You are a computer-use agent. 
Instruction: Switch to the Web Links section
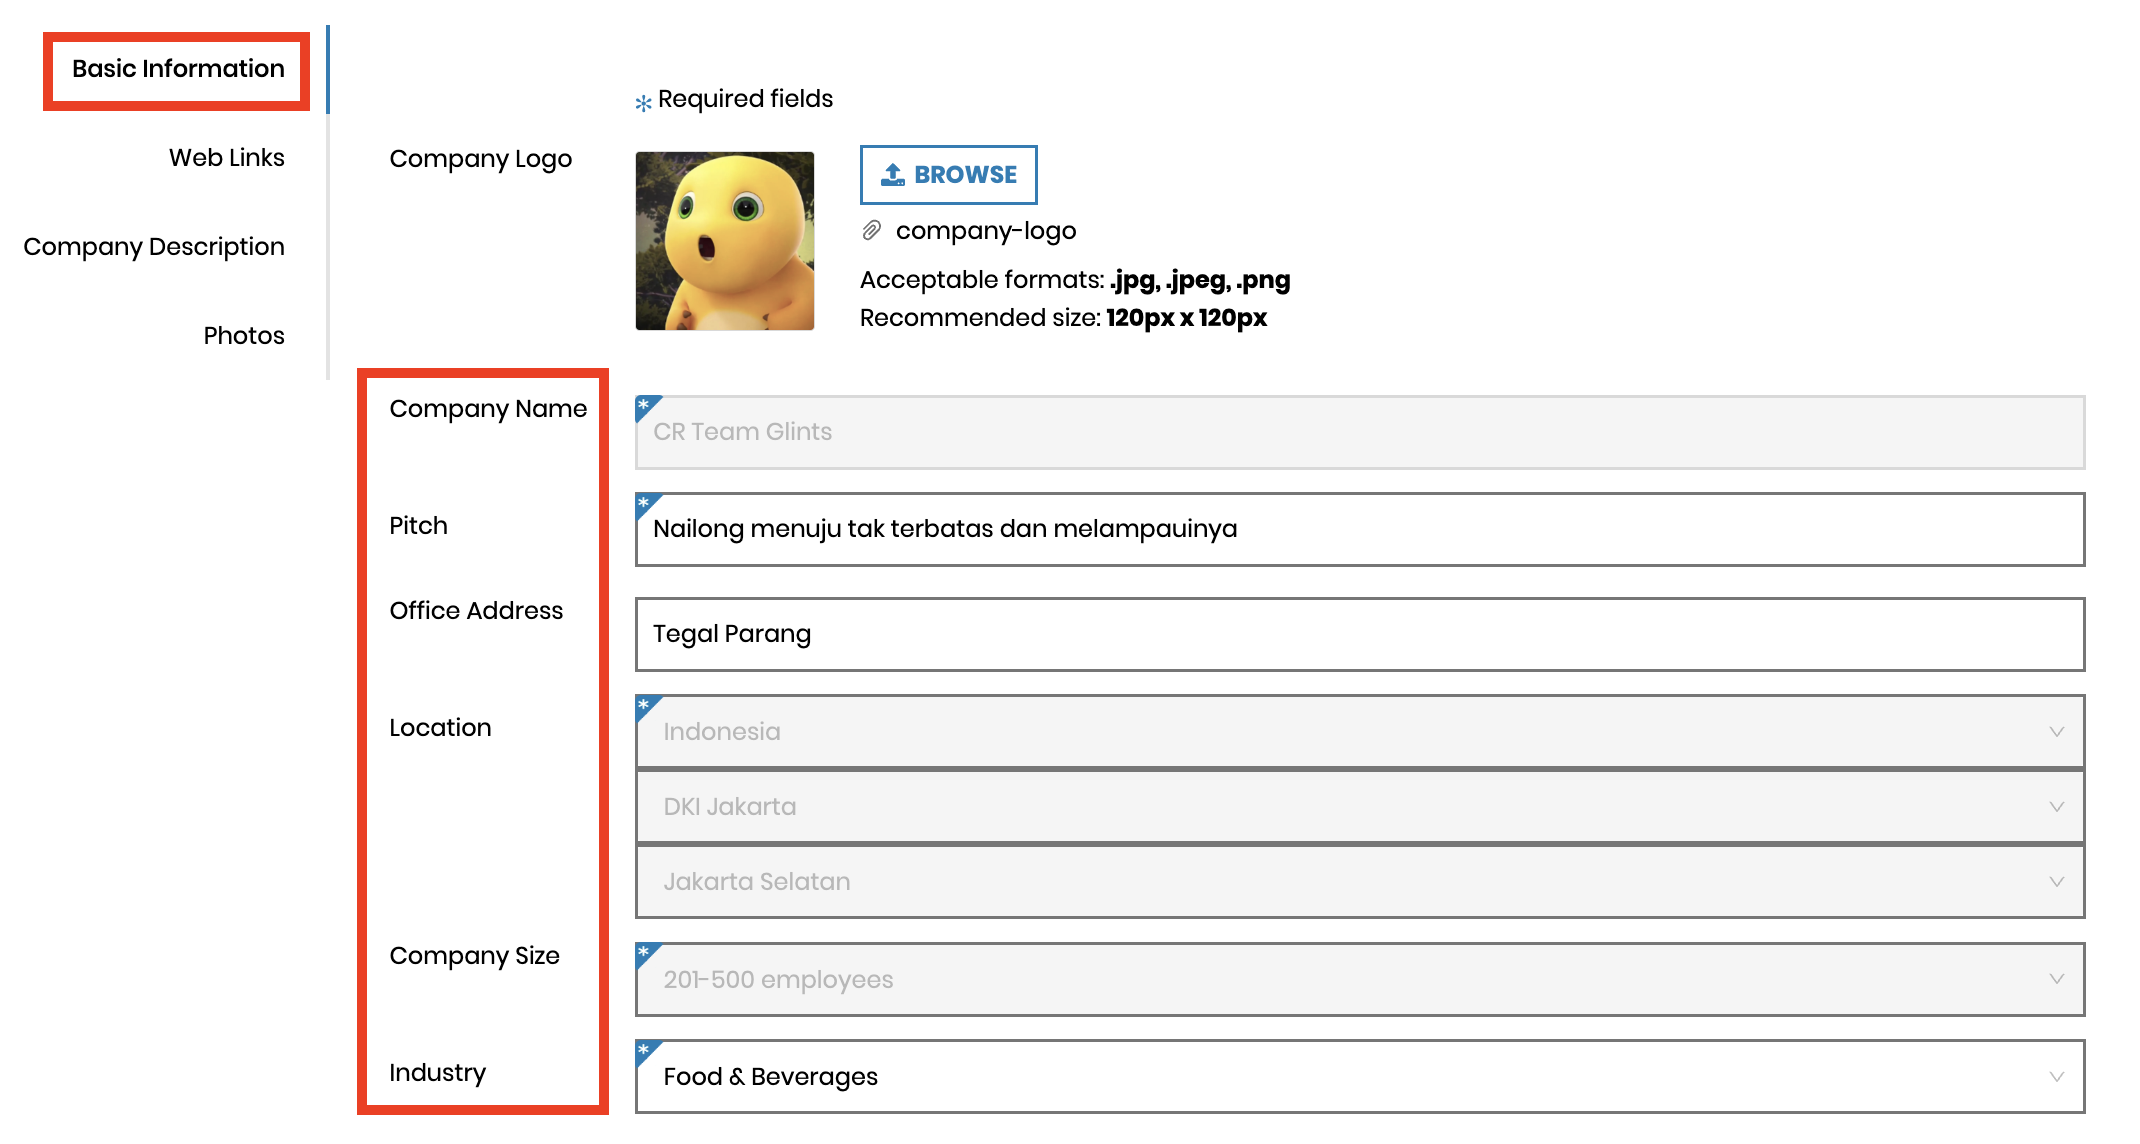(x=227, y=157)
